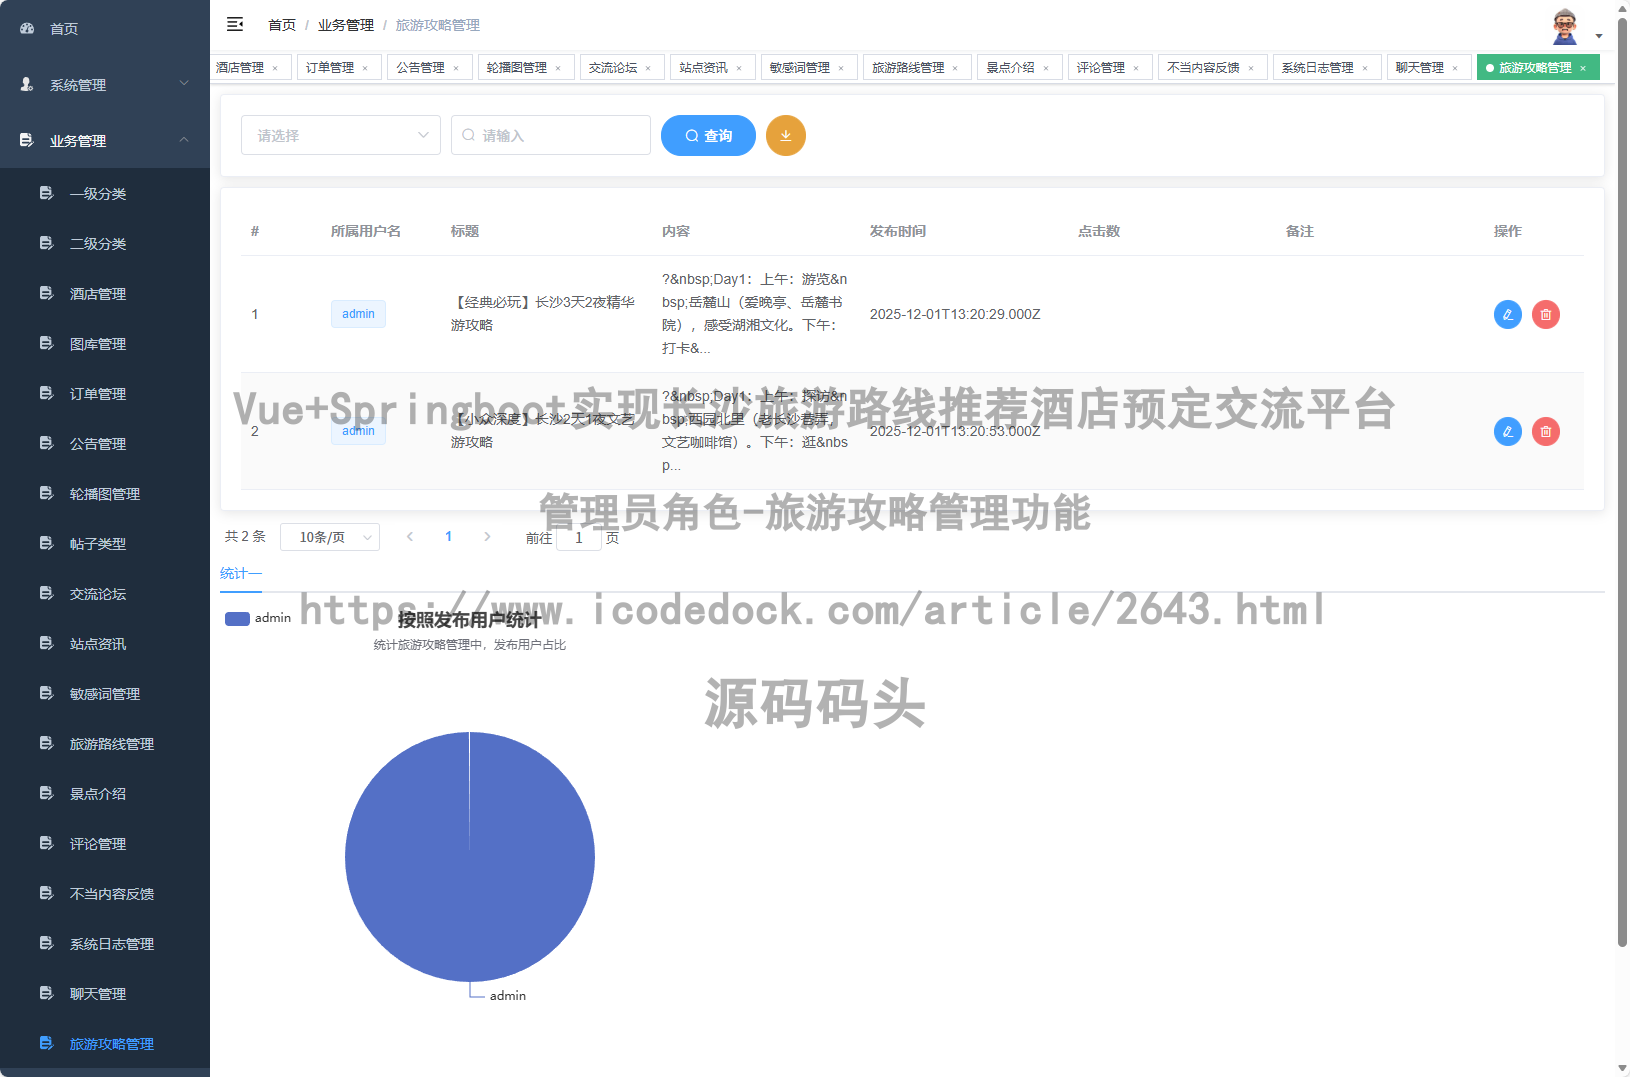Click the 查询 search button
The image size is (1630, 1077).
tap(708, 135)
